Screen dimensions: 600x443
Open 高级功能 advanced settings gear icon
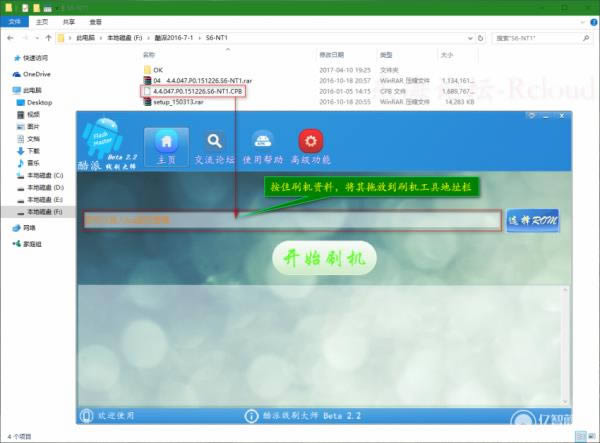pos(310,142)
